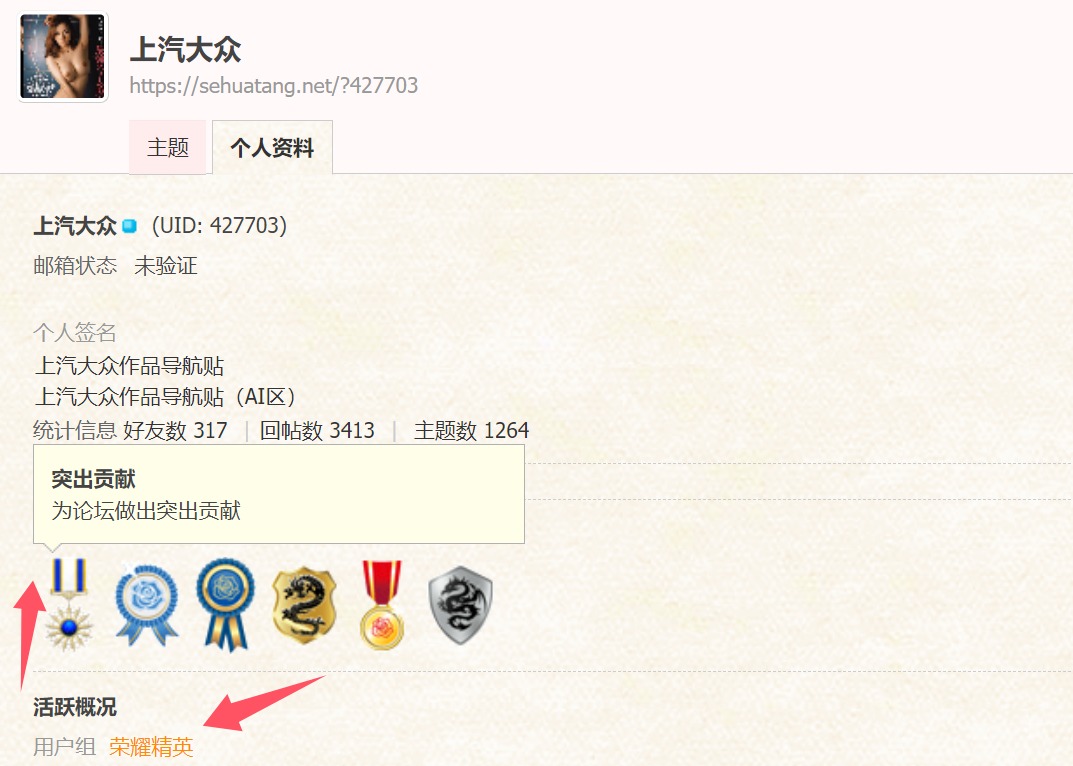Open the 上汽大众作品导航贴（AI区）link
This screenshot has height=766, width=1073.
165,396
